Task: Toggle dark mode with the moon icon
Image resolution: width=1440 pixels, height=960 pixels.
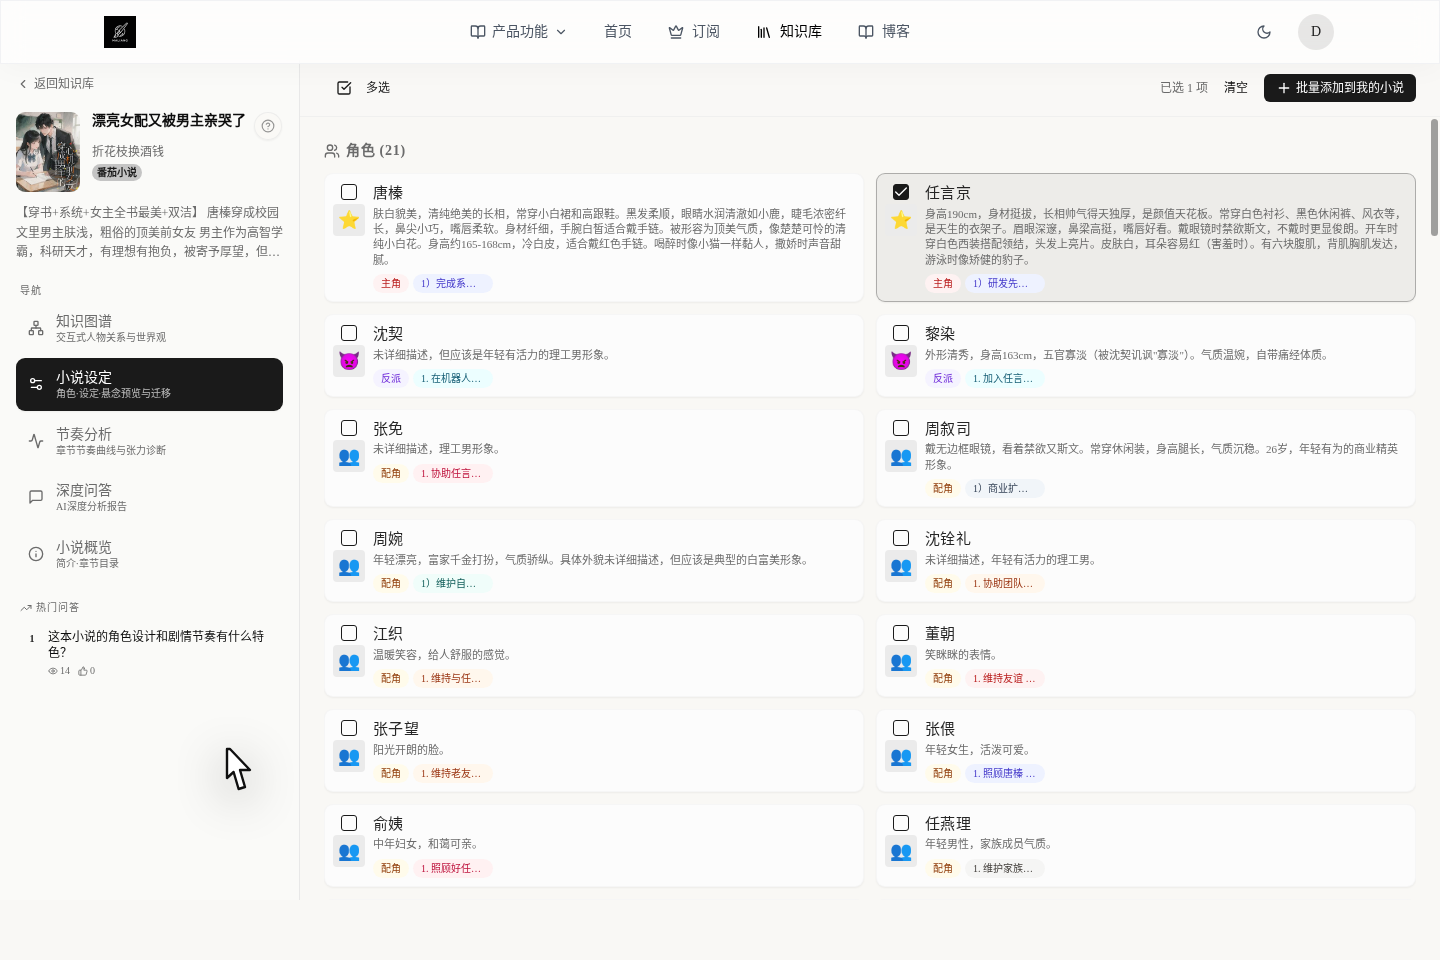Action: point(1264,31)
